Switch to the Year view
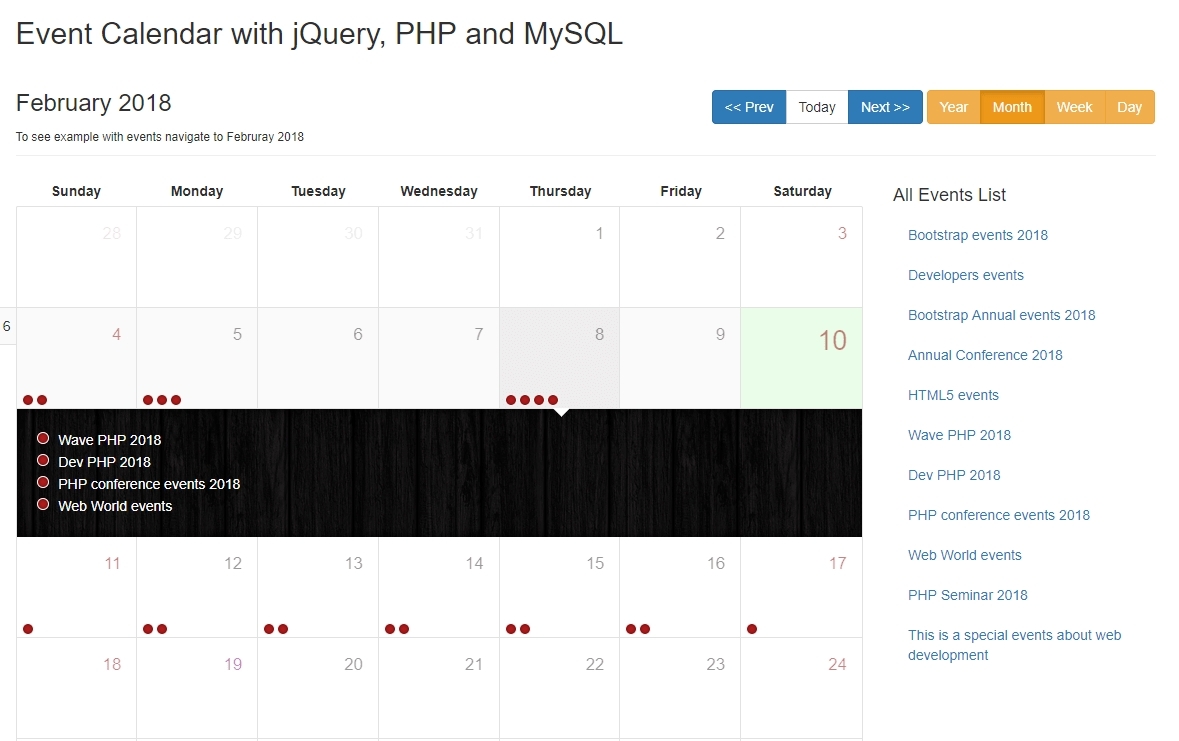The image size is (1179, 741). [x=953, y=107]
